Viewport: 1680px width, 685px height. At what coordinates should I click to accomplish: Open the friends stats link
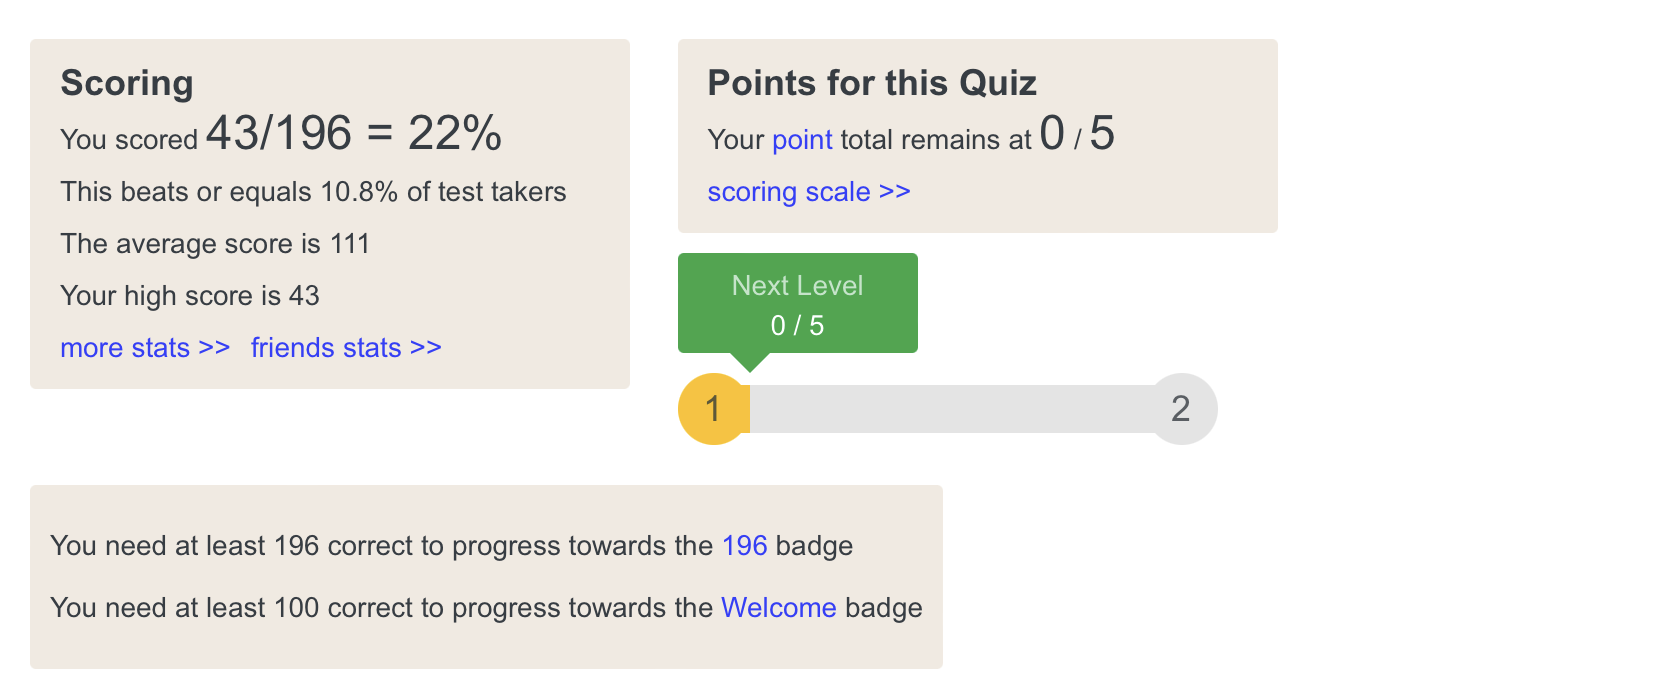[x=346, y=348]
